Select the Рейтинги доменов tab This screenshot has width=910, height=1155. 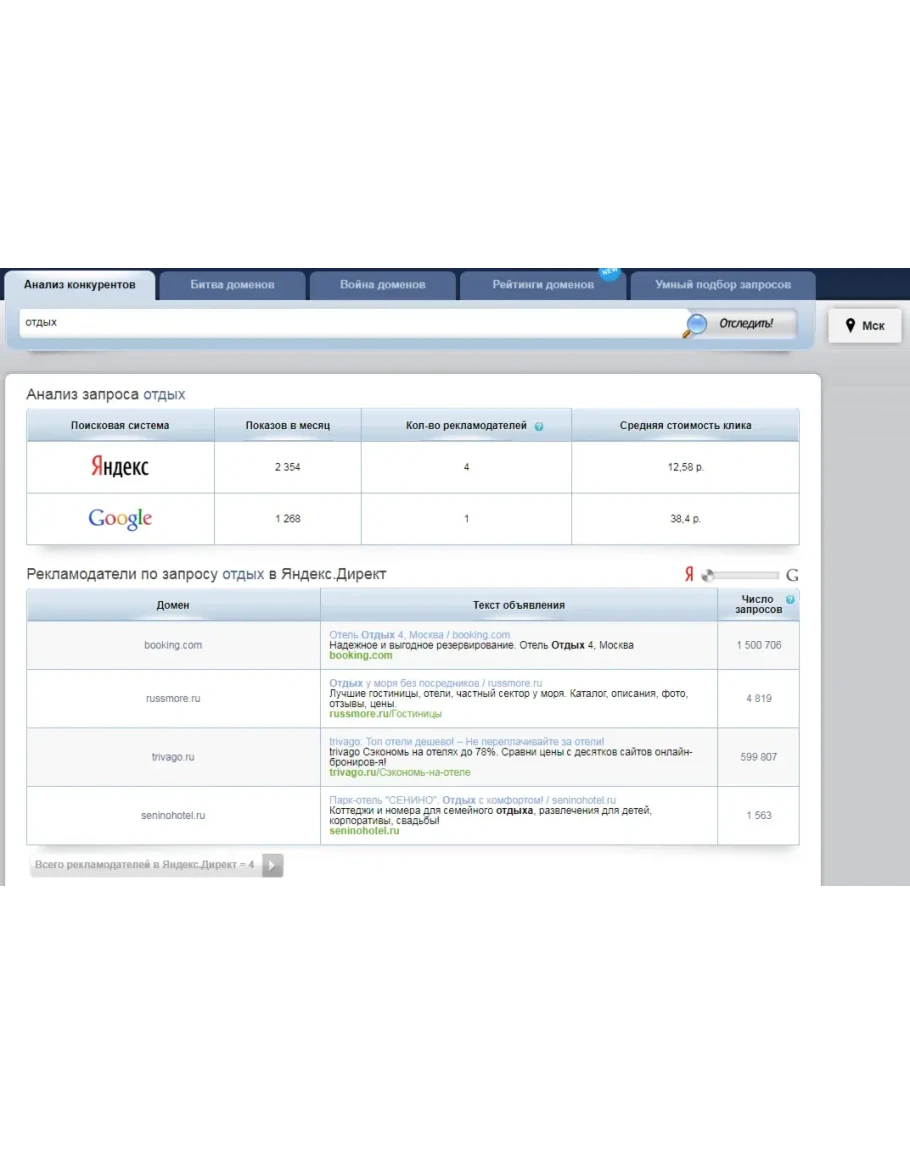[543, 285]
